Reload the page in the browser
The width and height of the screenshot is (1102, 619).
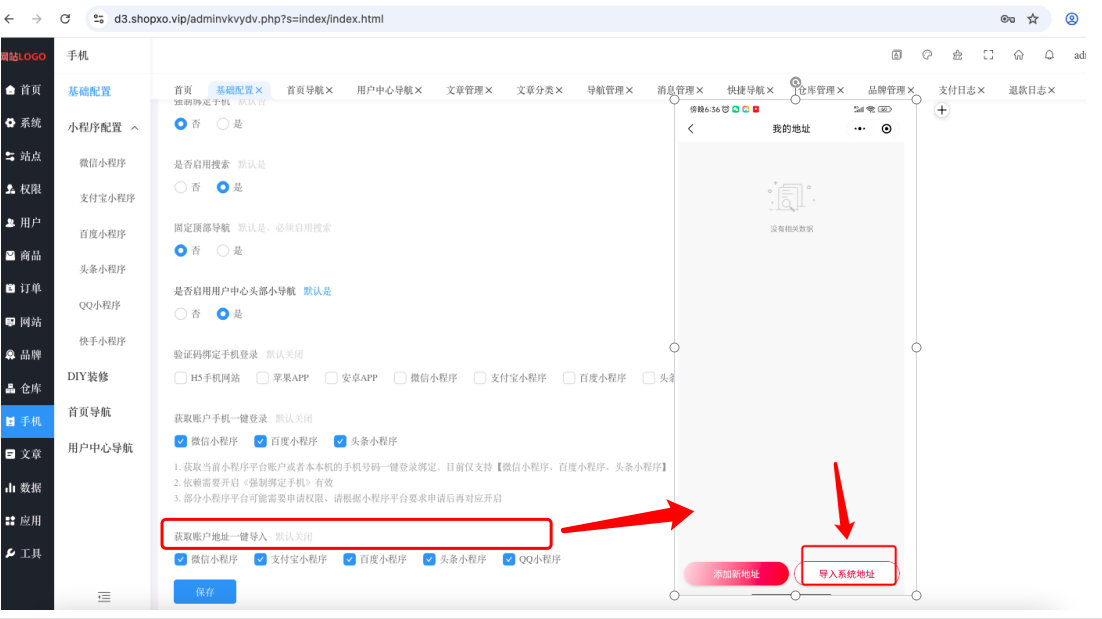pos(65,19)
